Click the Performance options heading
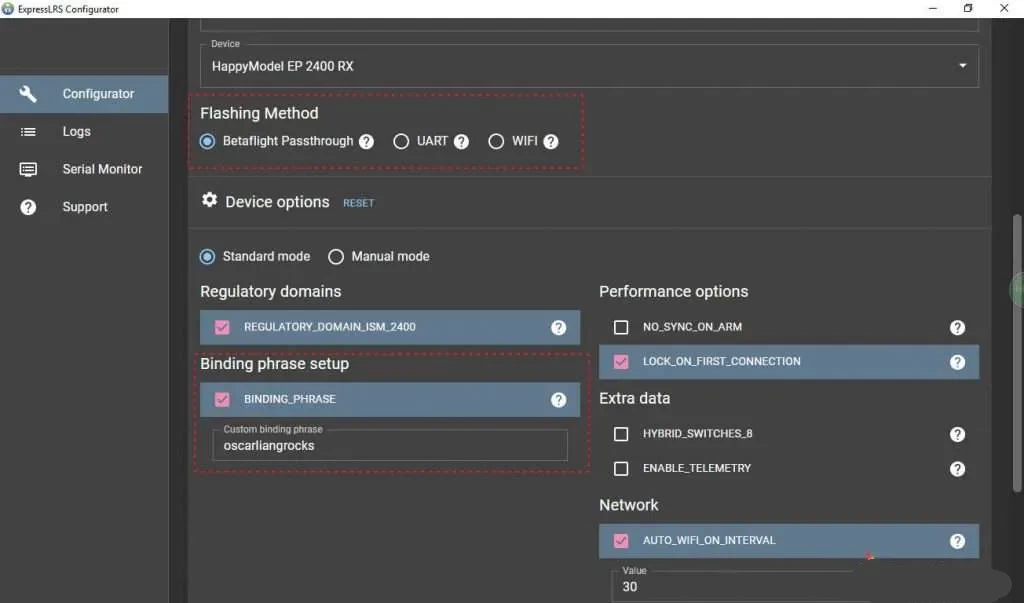Viewport: 1024px width, 603px height. click(x=673, y=291)
